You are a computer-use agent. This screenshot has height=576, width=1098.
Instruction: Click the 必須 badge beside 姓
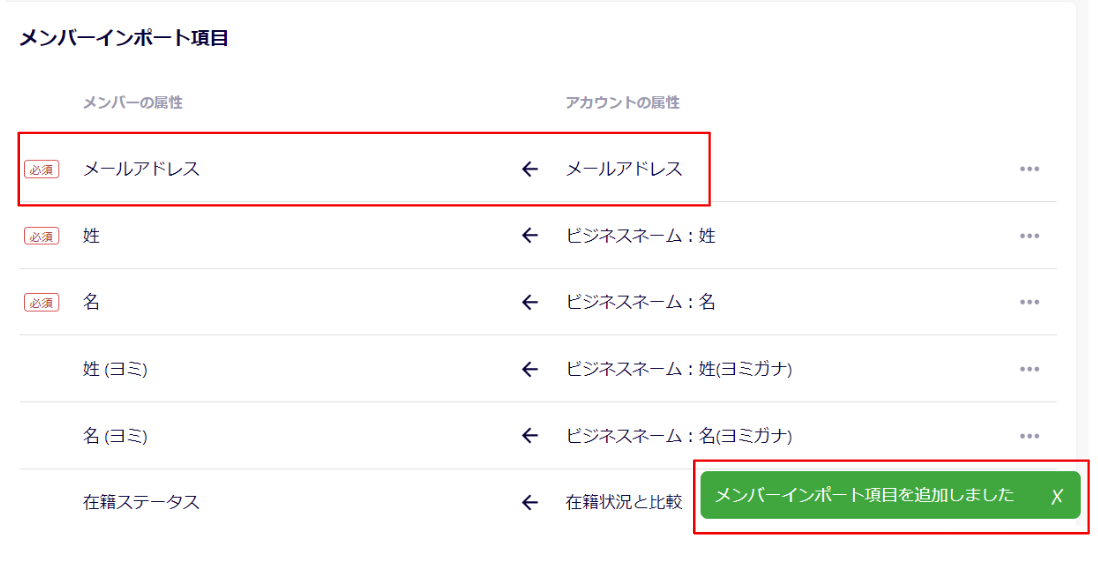coord(42,236)
